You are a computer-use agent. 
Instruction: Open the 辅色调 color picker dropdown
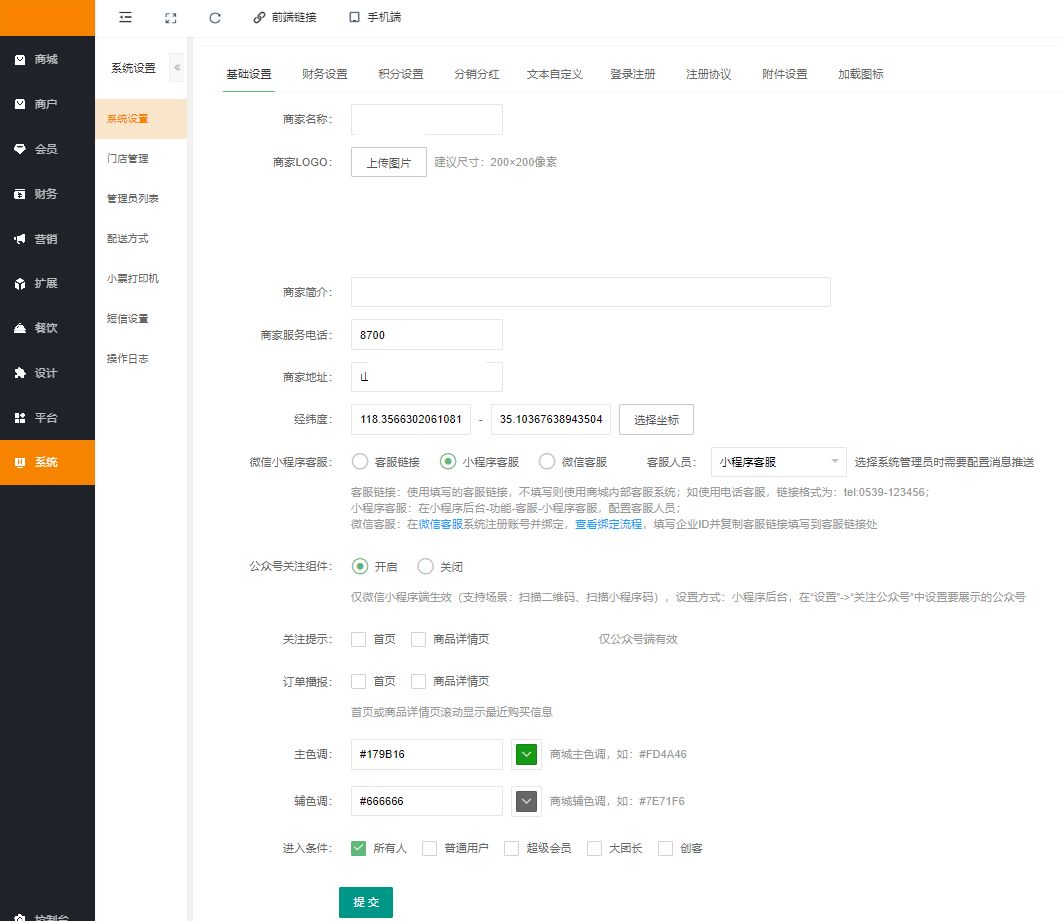(526, 801)
